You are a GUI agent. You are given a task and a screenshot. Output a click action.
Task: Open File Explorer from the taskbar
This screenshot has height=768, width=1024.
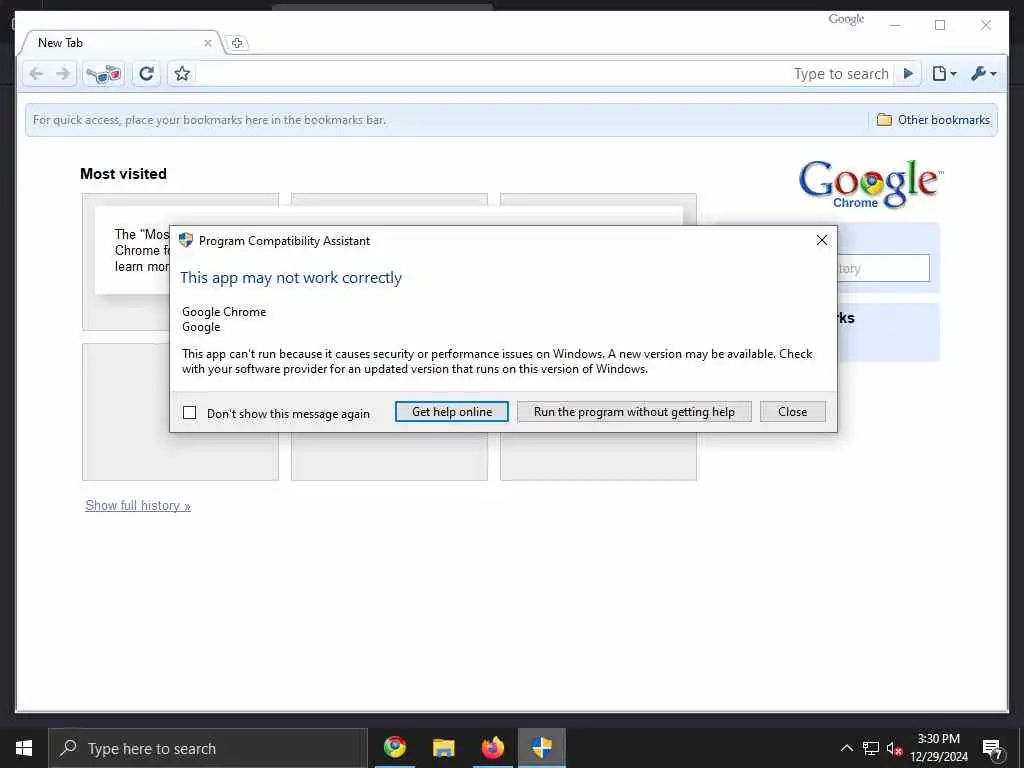point(443,748)
